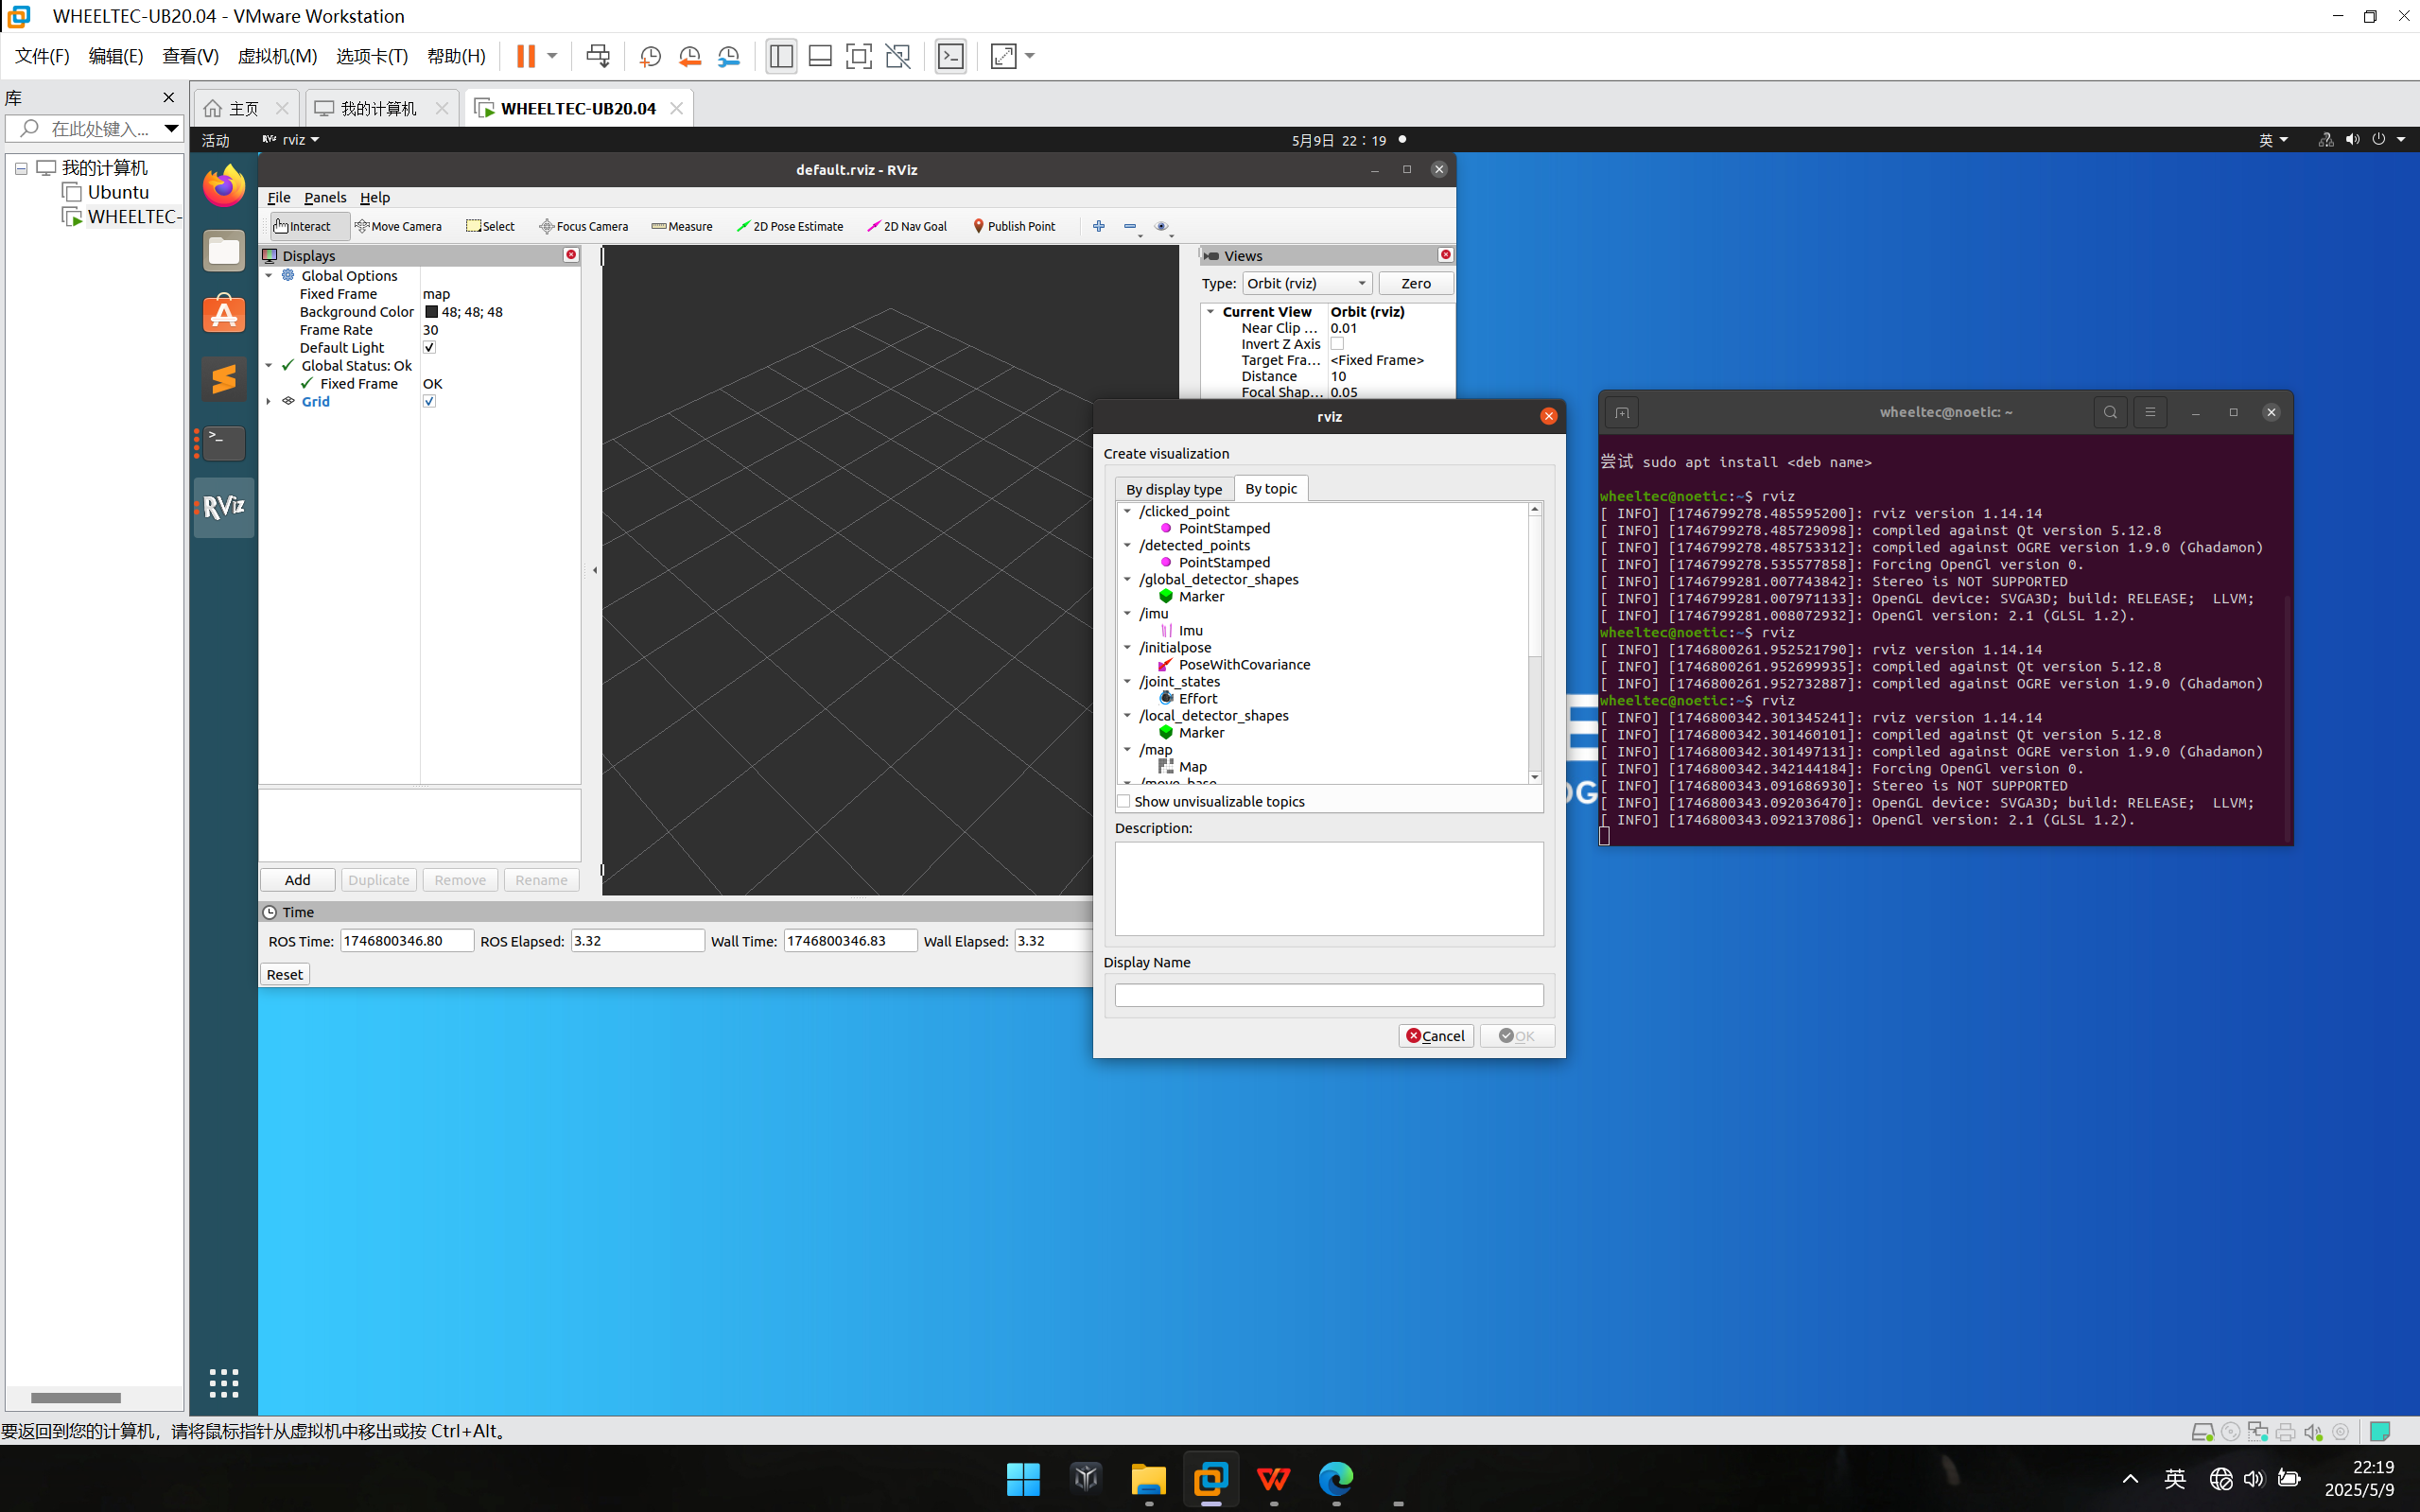Screen dimensions: 2420x1512
Task: Toggle the Default Light checkbox
Action: pos(429,347)
